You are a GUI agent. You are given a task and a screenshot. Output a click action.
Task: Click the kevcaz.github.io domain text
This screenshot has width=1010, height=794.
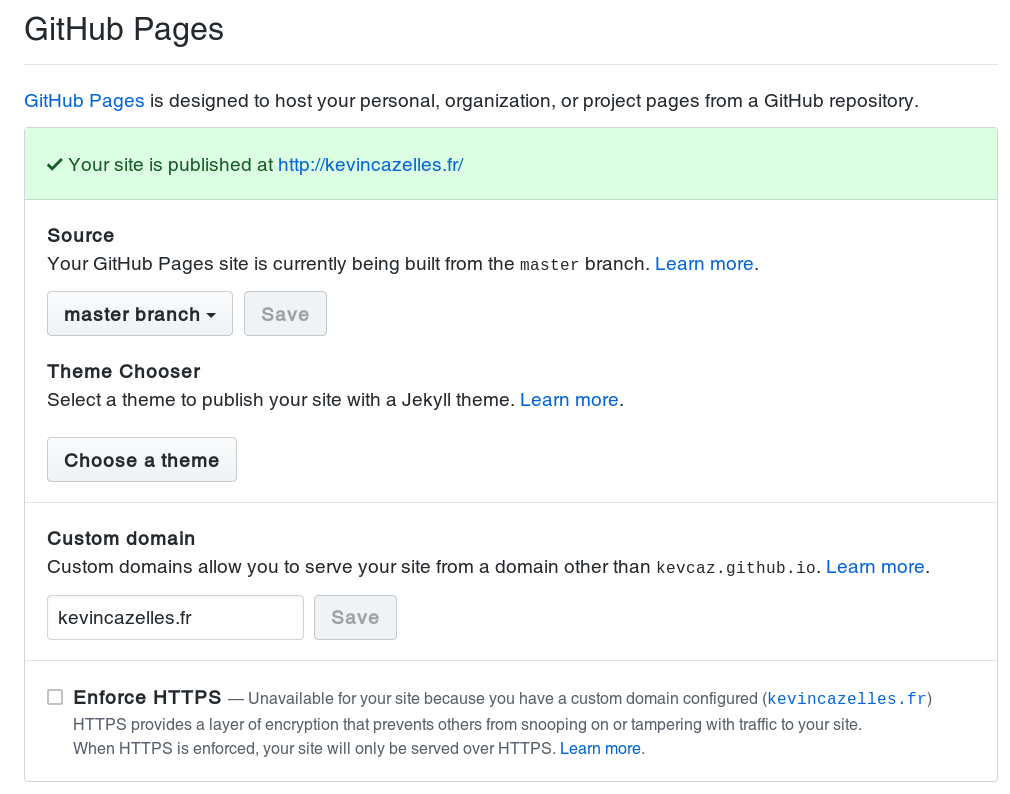click(738, 568)
